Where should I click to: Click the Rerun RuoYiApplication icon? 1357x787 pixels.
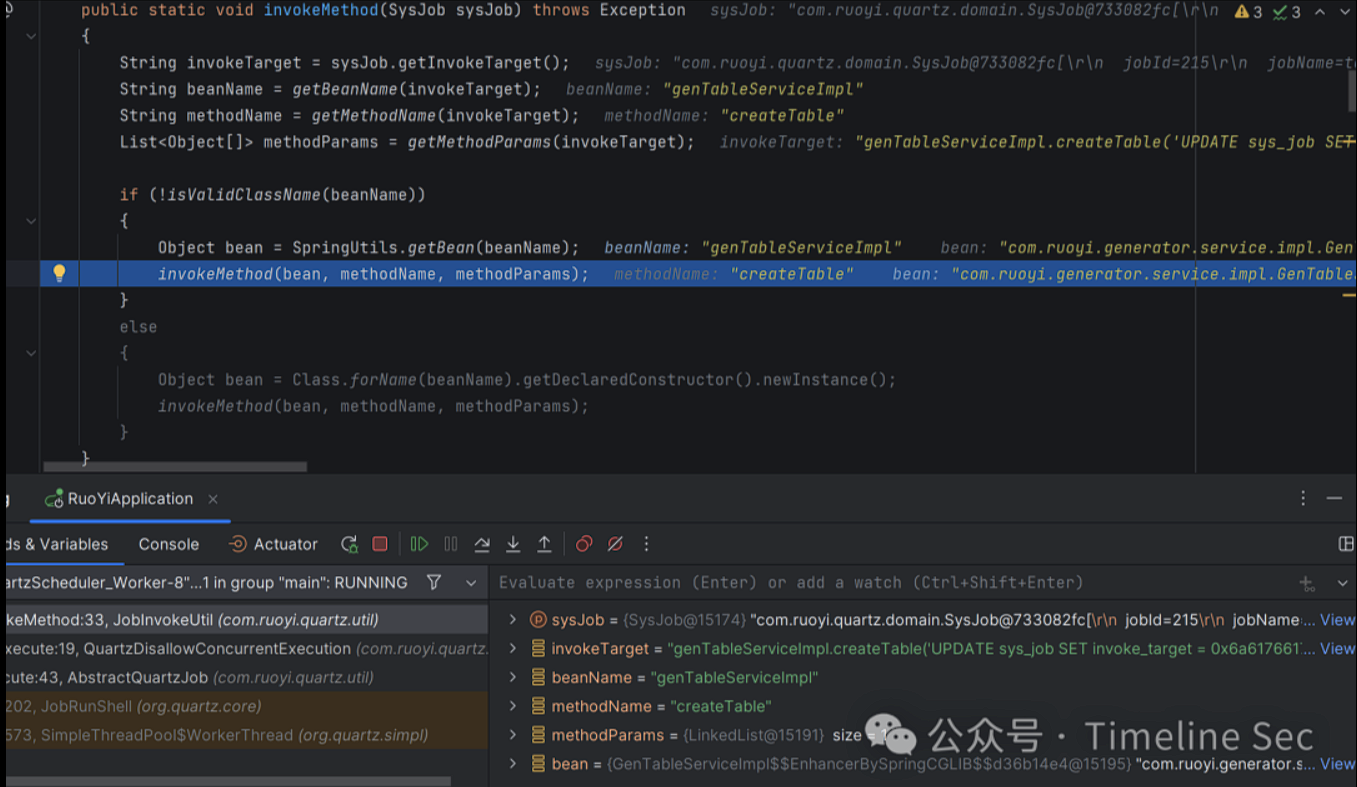[349, 544]
